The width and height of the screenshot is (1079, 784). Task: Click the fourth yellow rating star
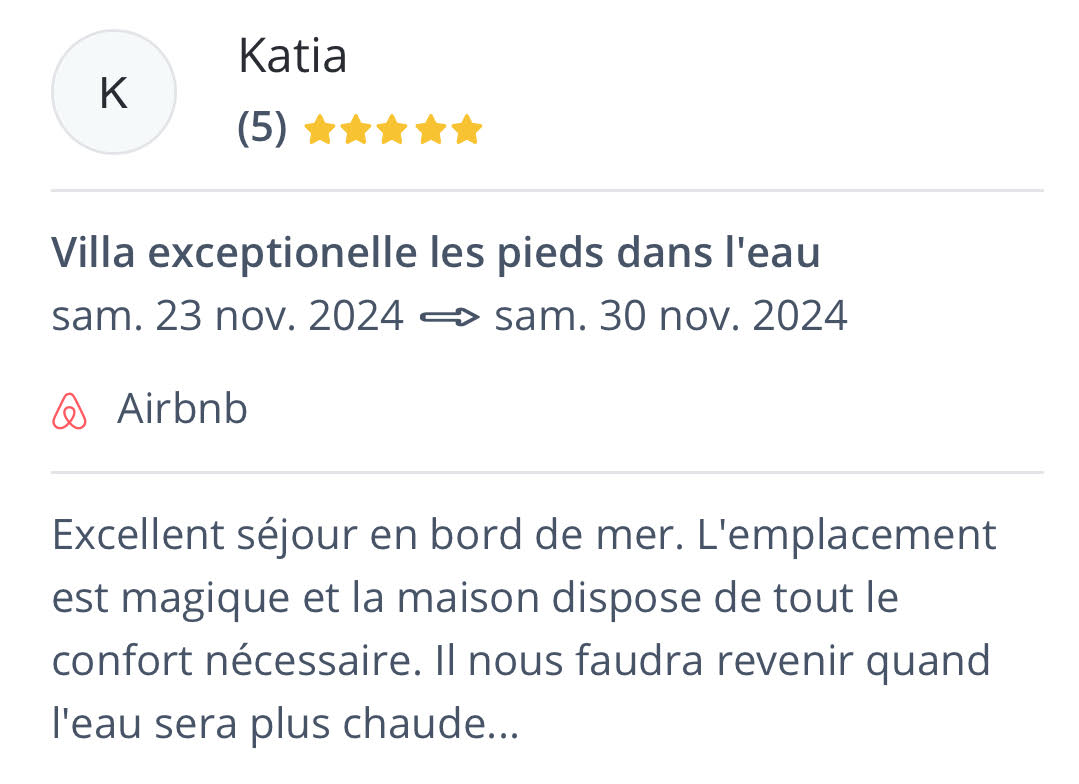[x=430, y=129]
